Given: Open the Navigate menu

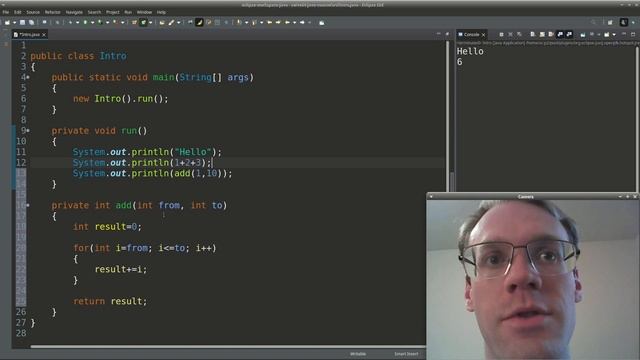Looking at the screenshot, I should pos(74,12).
